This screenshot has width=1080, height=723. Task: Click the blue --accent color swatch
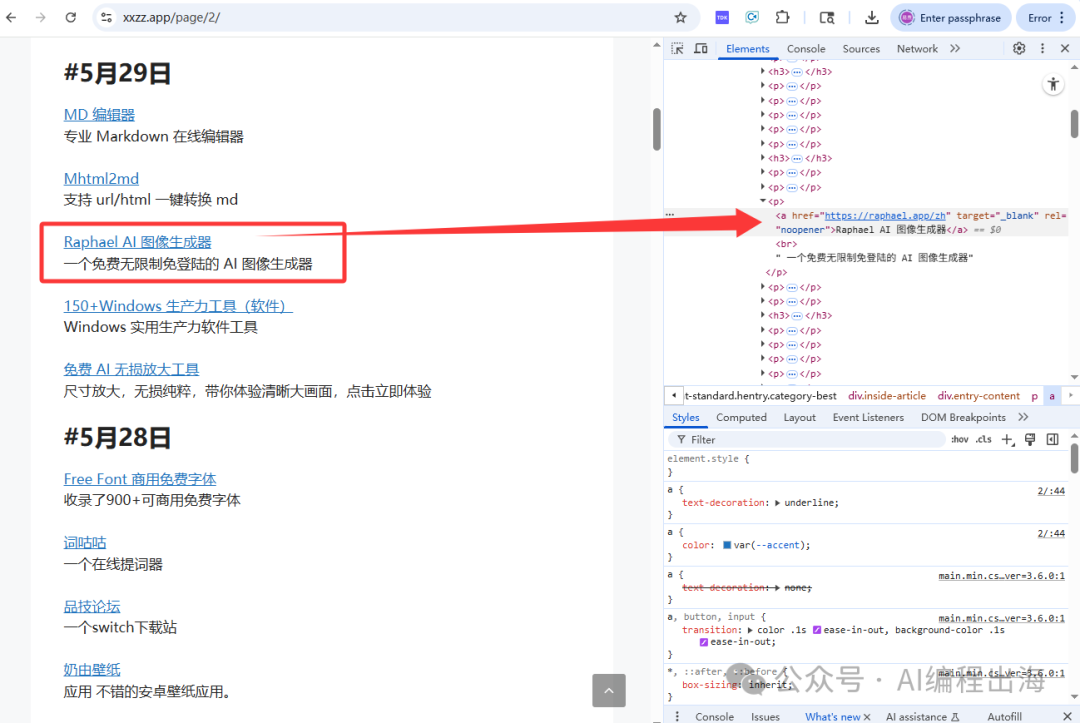(727, 545)
